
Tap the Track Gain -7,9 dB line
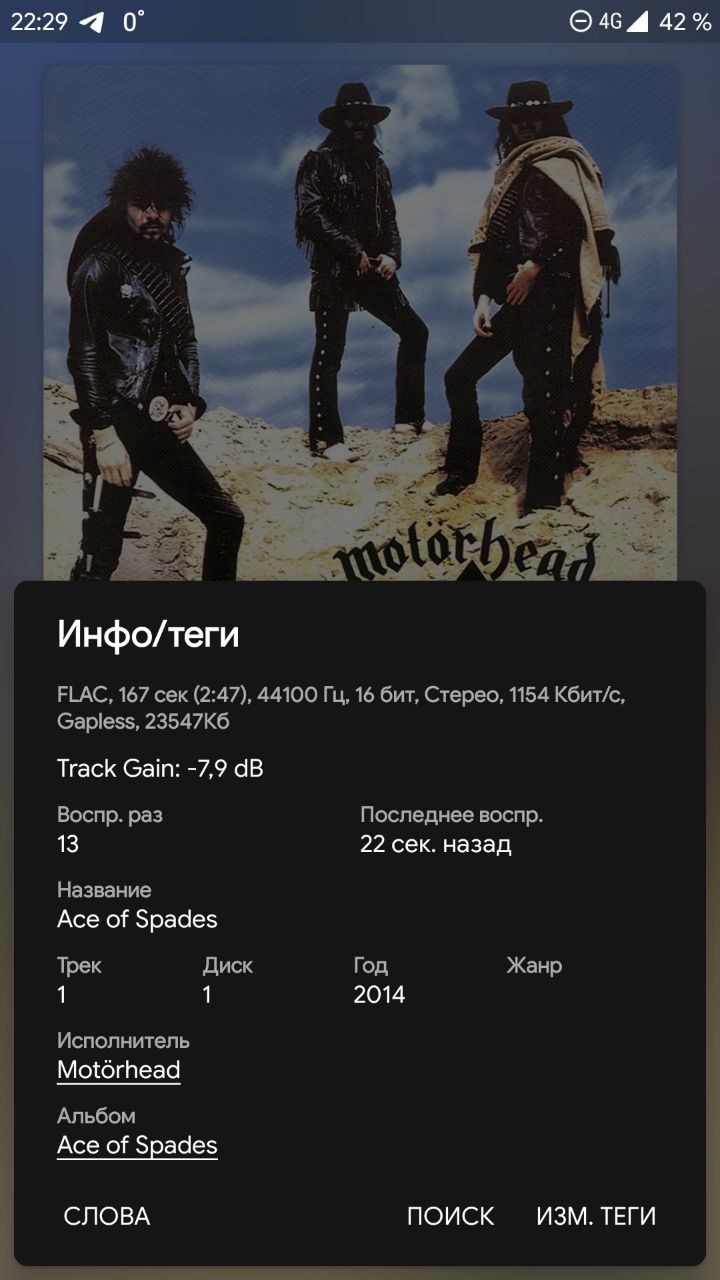[x=160, y=768]
